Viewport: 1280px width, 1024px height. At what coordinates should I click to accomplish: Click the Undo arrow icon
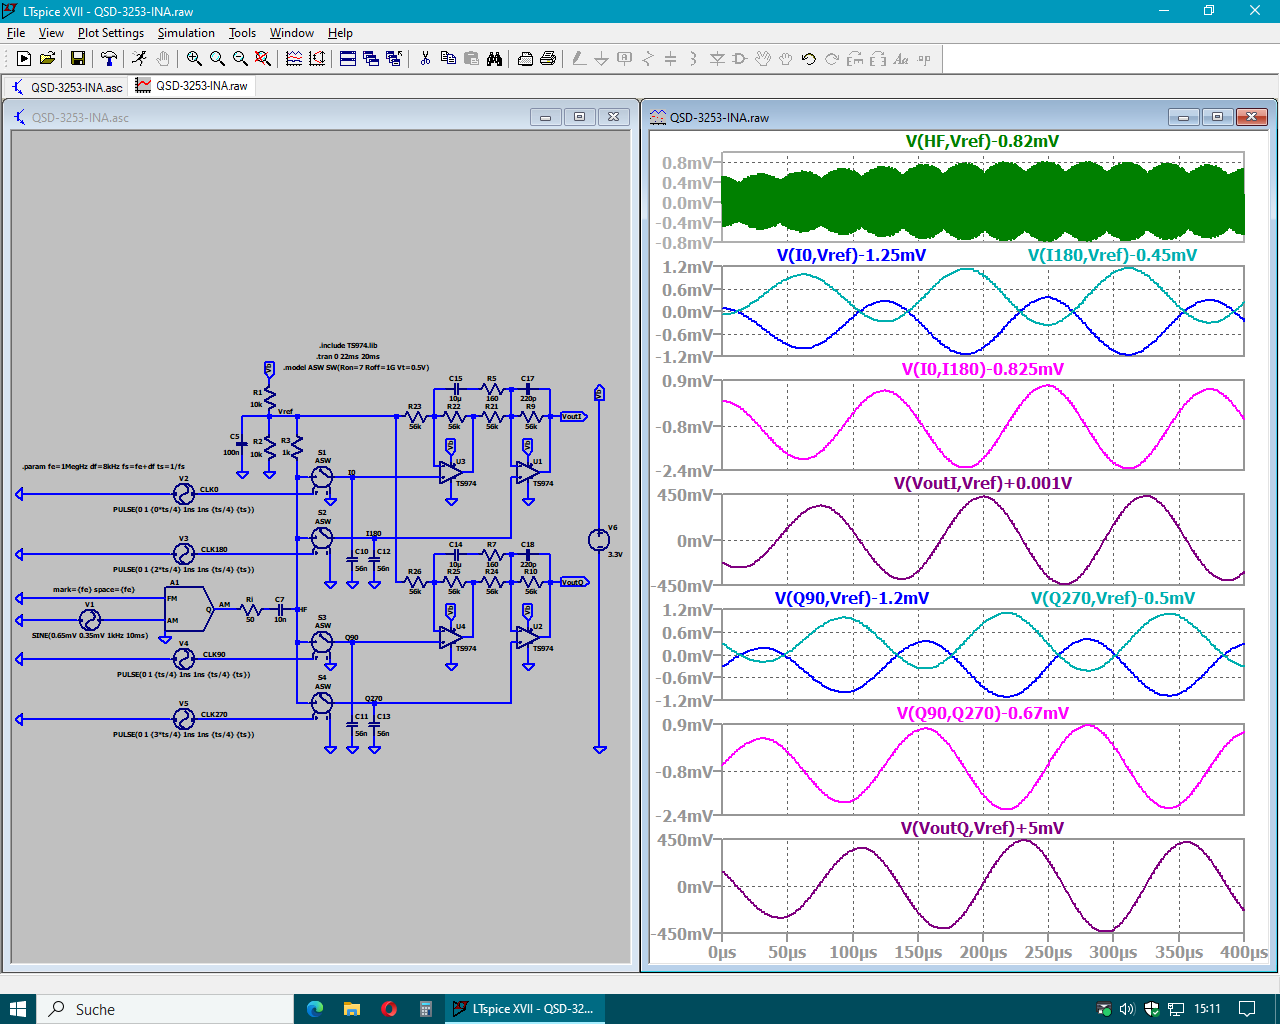coord(809,59)
